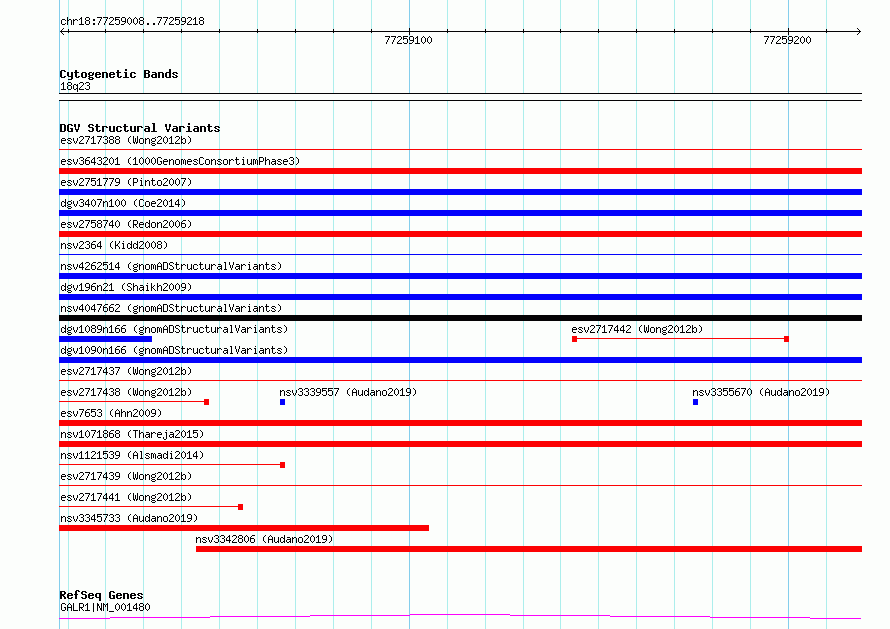The image size is (890, 629).
Task: Select the short blue dgv1089n166 bar
Action: tap(106, 339)
